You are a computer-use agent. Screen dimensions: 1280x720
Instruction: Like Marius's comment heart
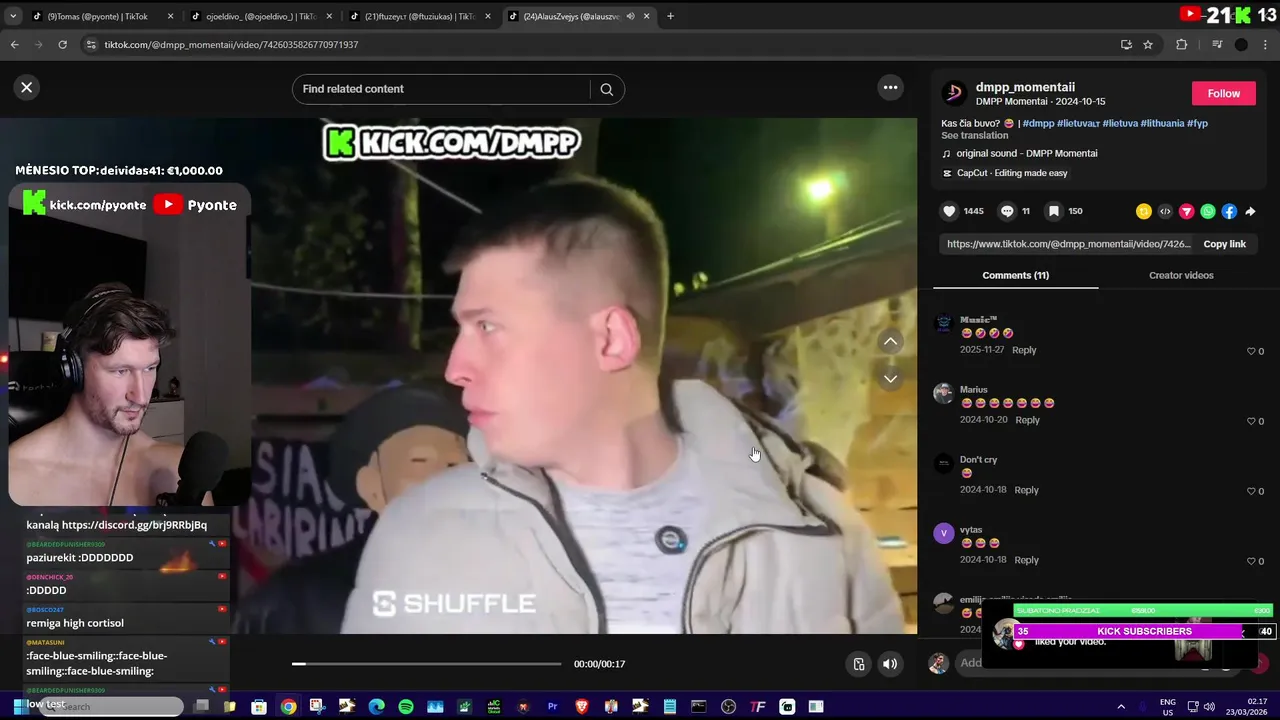tap(1251, 421)
